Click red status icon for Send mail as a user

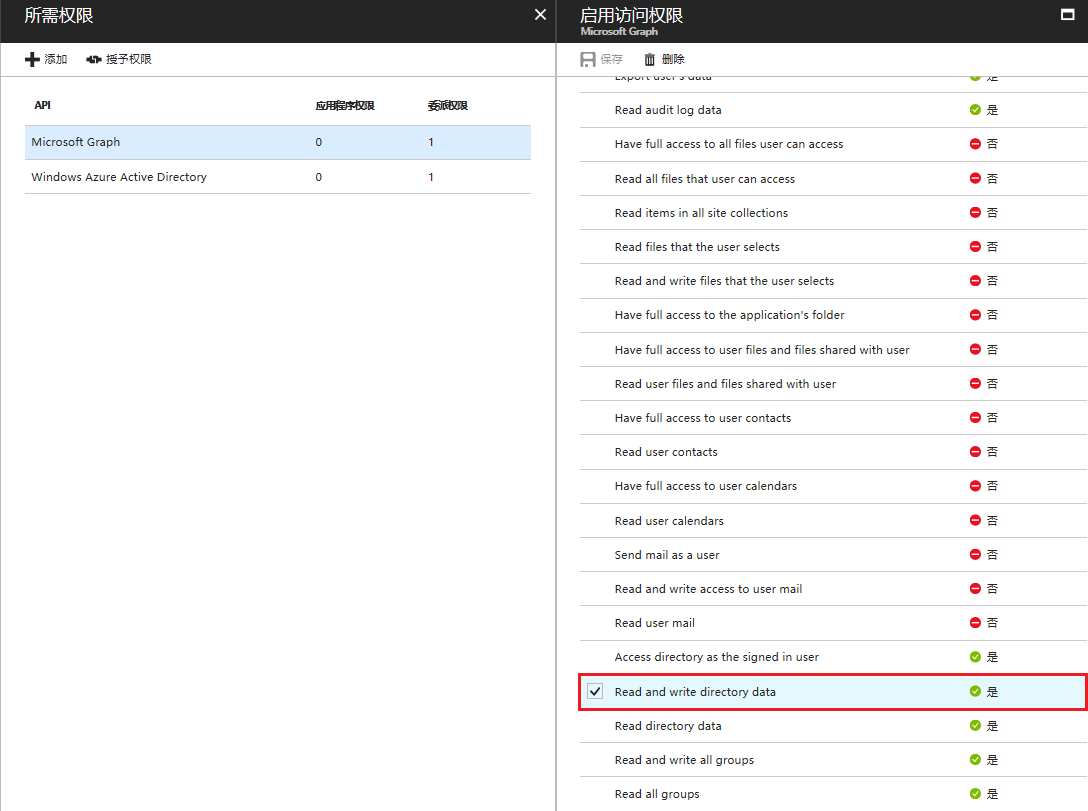[975, 555]
